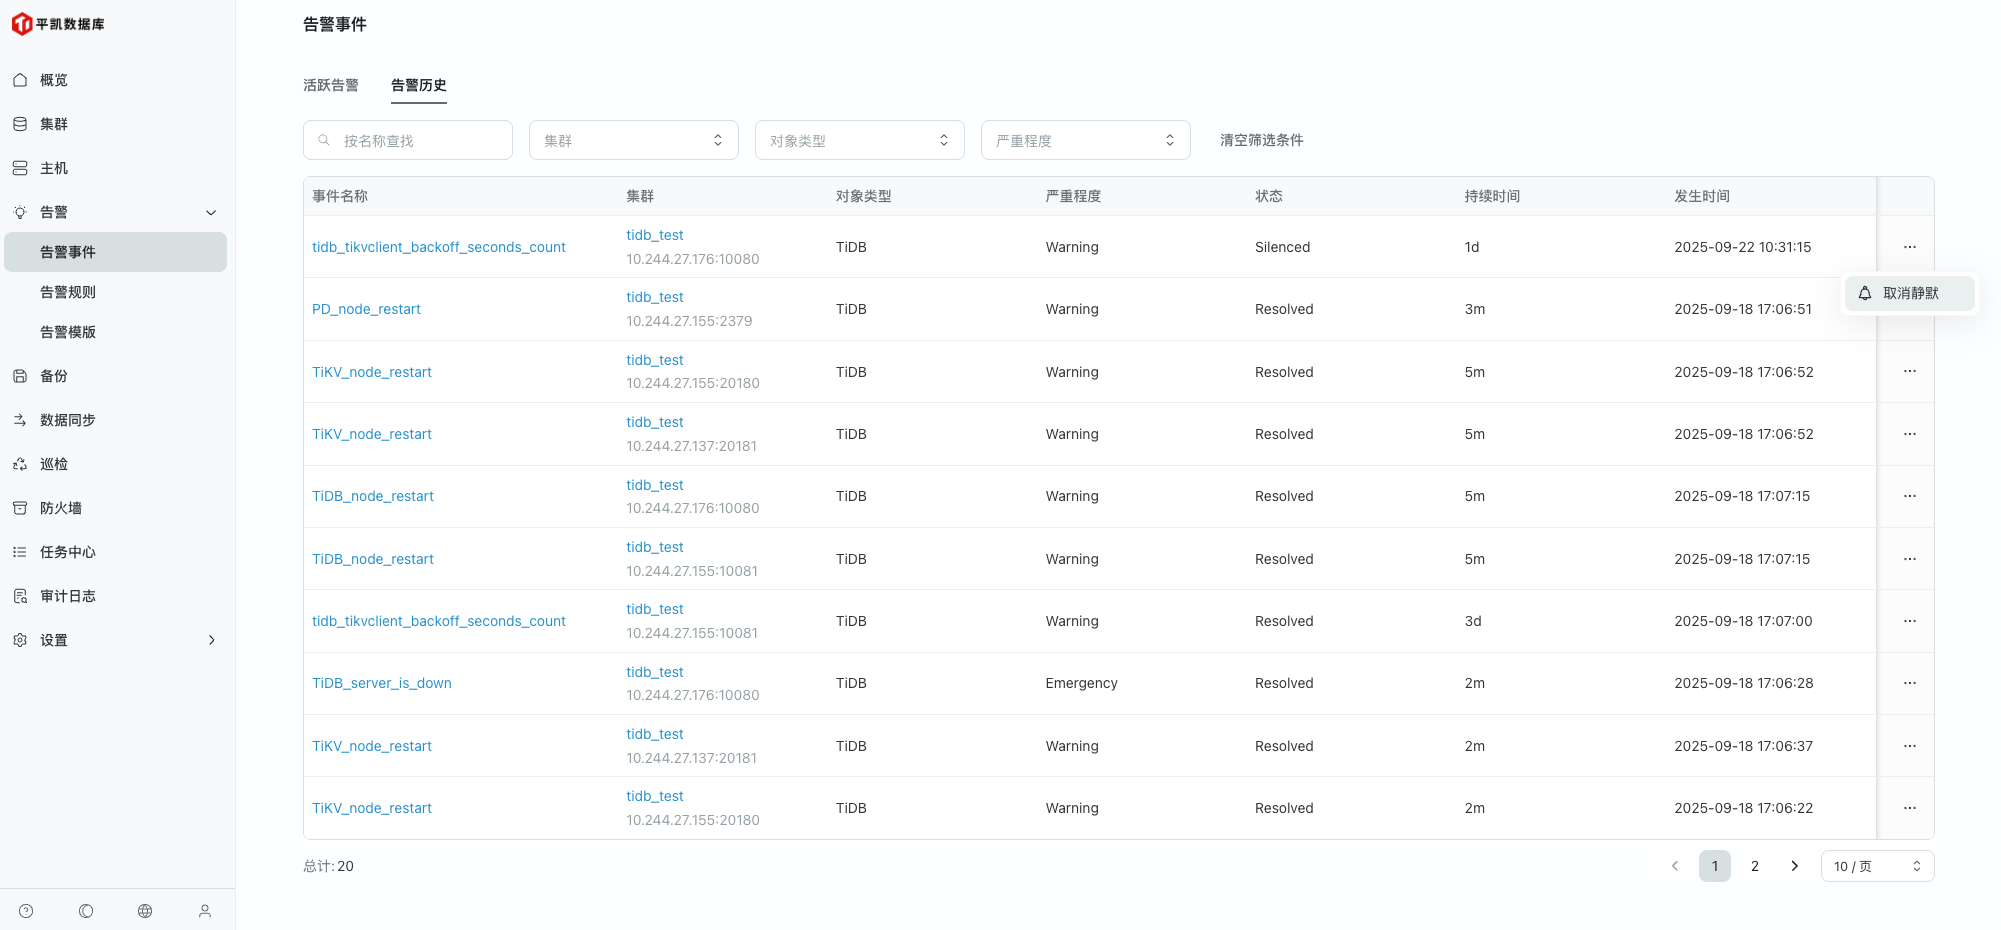Open the 严重程度 filter dropdown
The height and width of the screenshot is (930, 2001).
click(x=1085, y=141)
